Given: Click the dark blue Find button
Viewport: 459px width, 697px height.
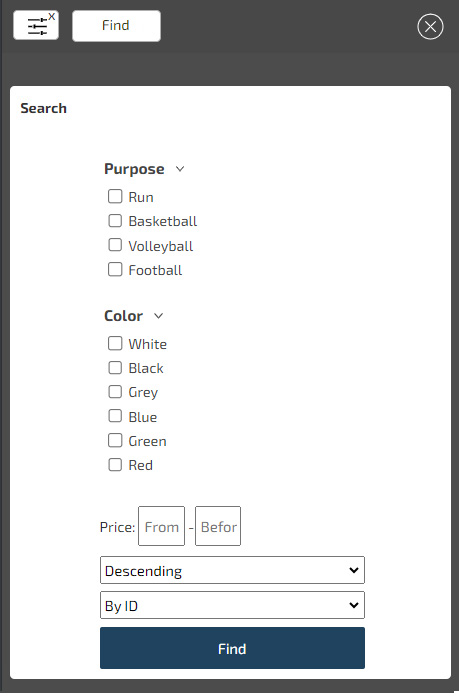Looking at the screenshot, I should pos(232,648).
